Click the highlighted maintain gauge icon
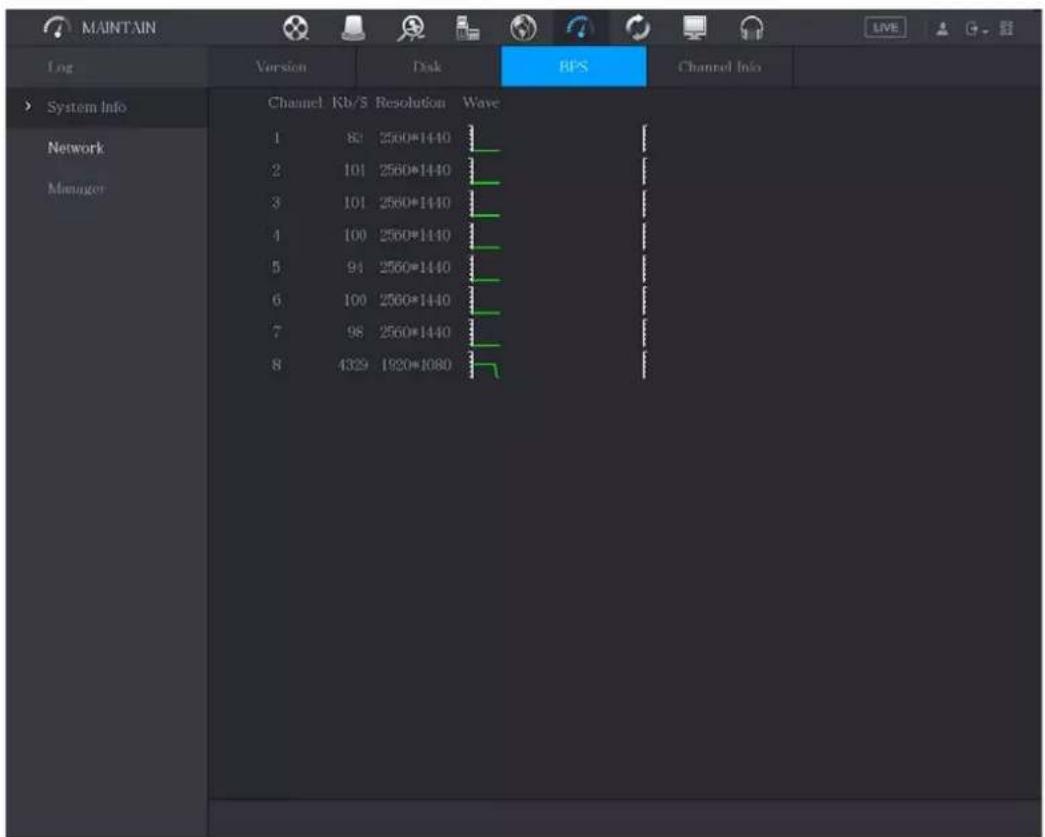Viewport: 1045px width, 837px height. [580, 28]
